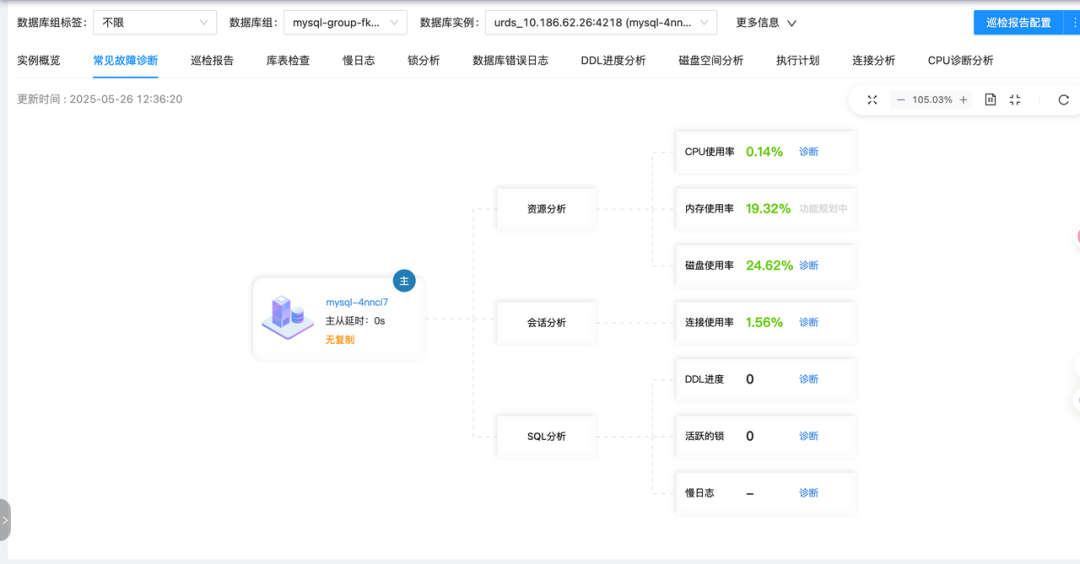Select the 资源分析 node box
Image resolution: width=1080 pixels, height=564 pixels.
point(546,209)
